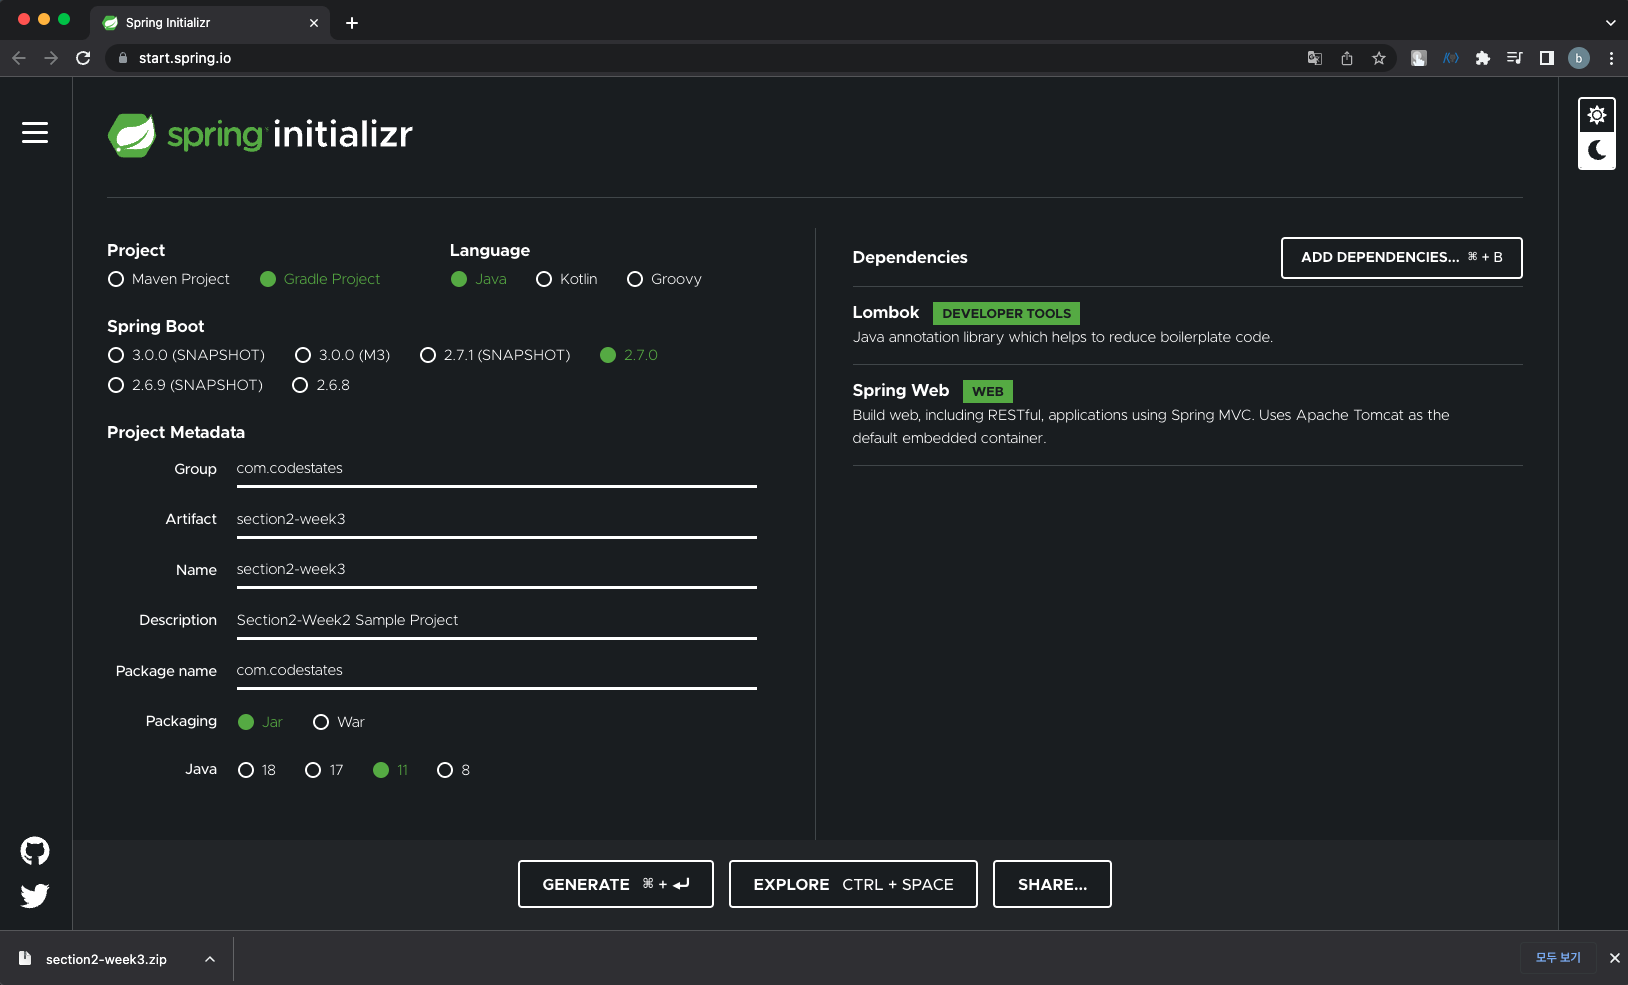Select Spring Boot 2.6.9 (SNAPSHOT)
This screenshot has width=1628, height=985.
[x=185, y=385]
